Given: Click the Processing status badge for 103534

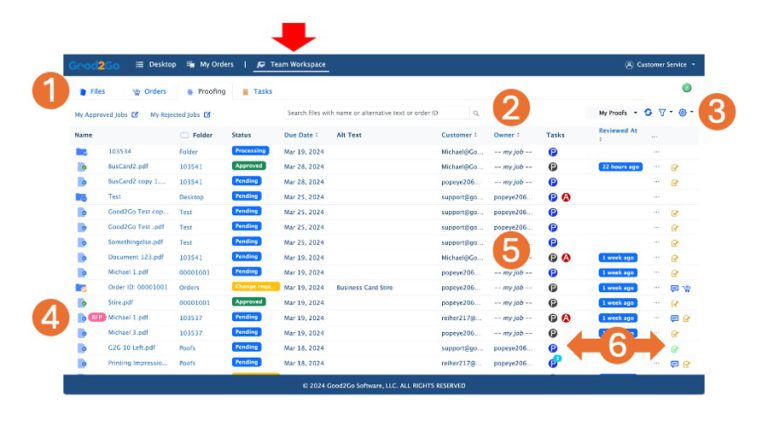Looking at the screenshot, I should coord(250,151).
